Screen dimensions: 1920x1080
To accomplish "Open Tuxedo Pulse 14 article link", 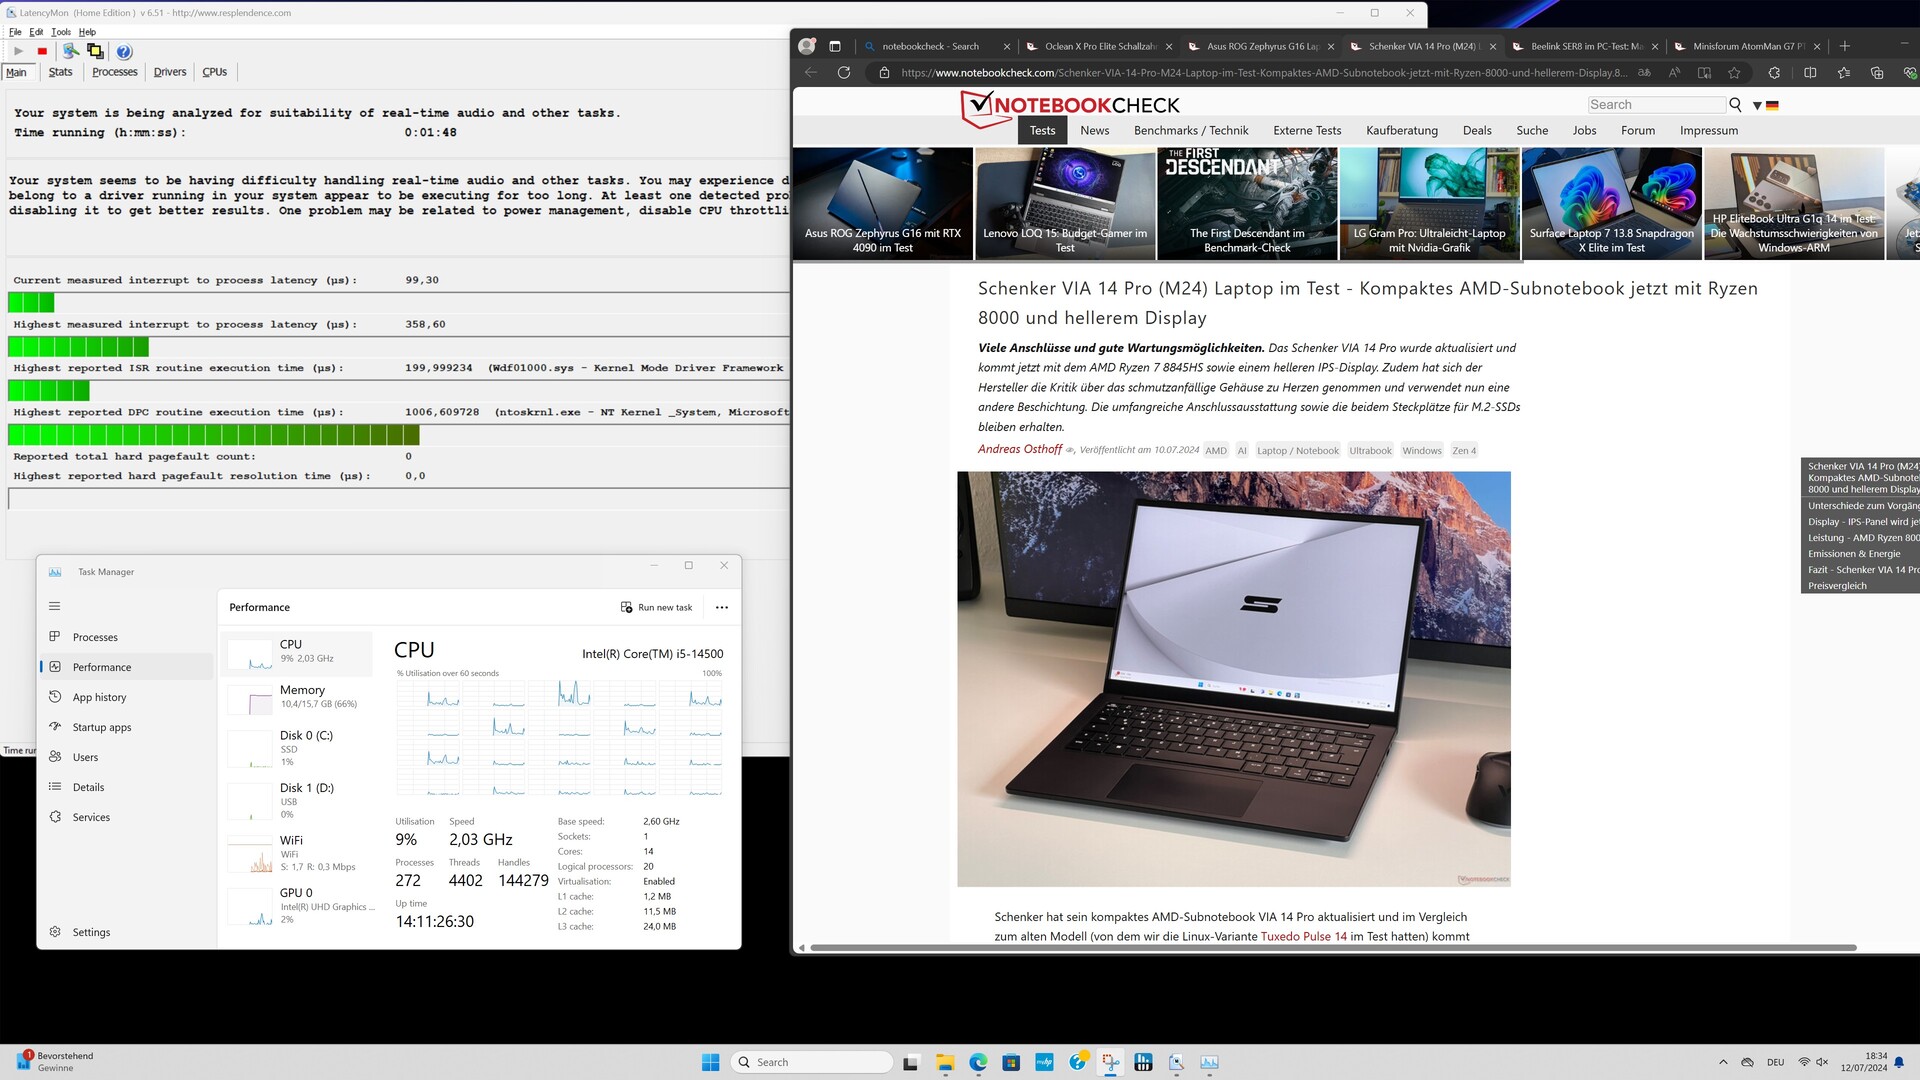I will 1303,937.
